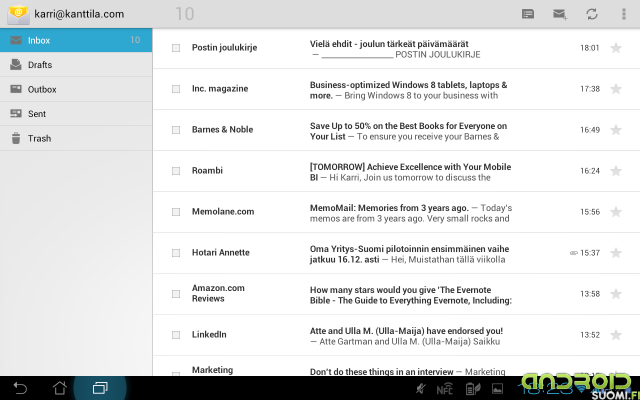Select the Postin joulukirje email checkbox

(x=176, y=48)
